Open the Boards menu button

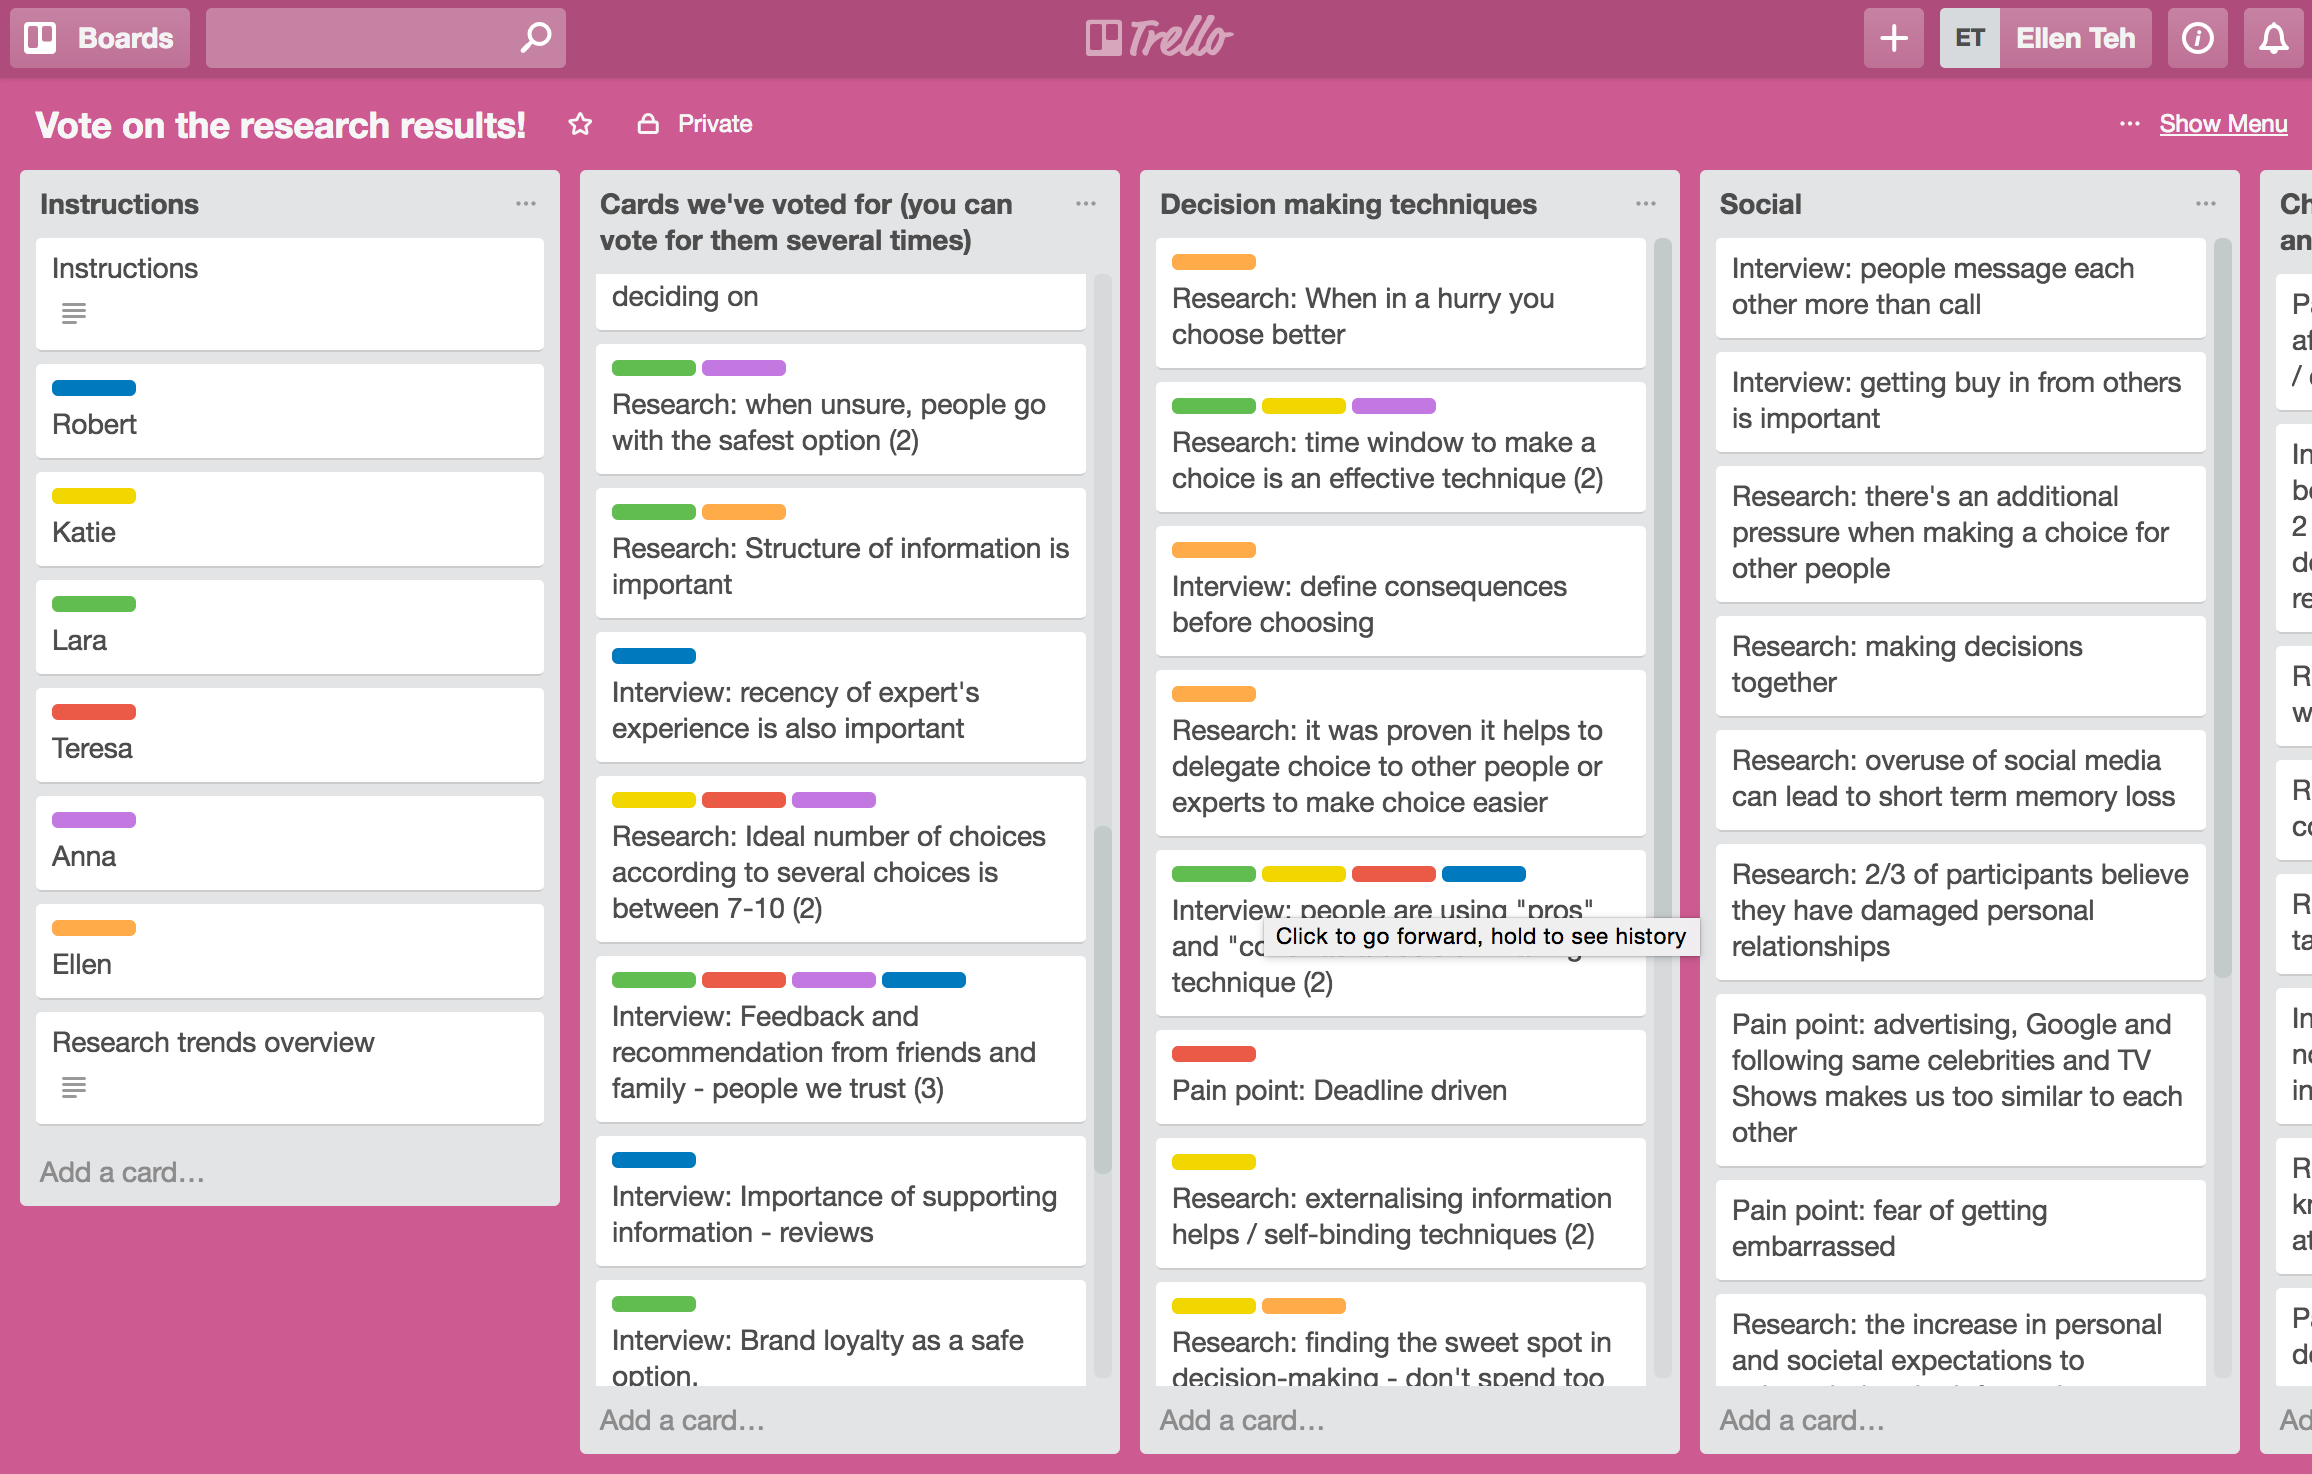pos(99,38)
